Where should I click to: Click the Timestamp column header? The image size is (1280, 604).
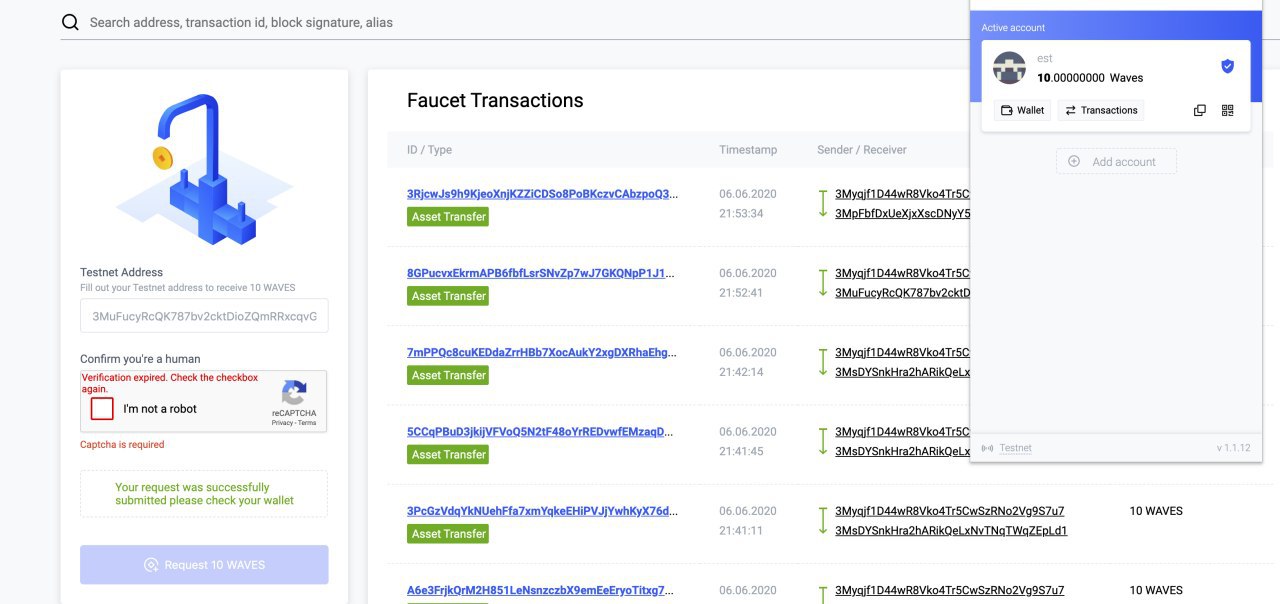[x=748, y=150]
